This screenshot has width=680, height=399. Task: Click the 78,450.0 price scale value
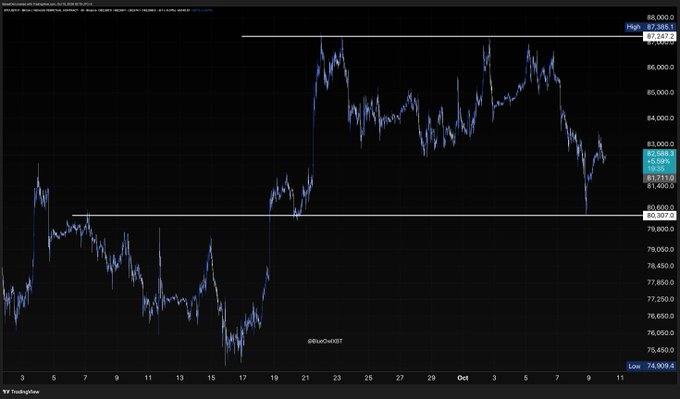point(660,266)
